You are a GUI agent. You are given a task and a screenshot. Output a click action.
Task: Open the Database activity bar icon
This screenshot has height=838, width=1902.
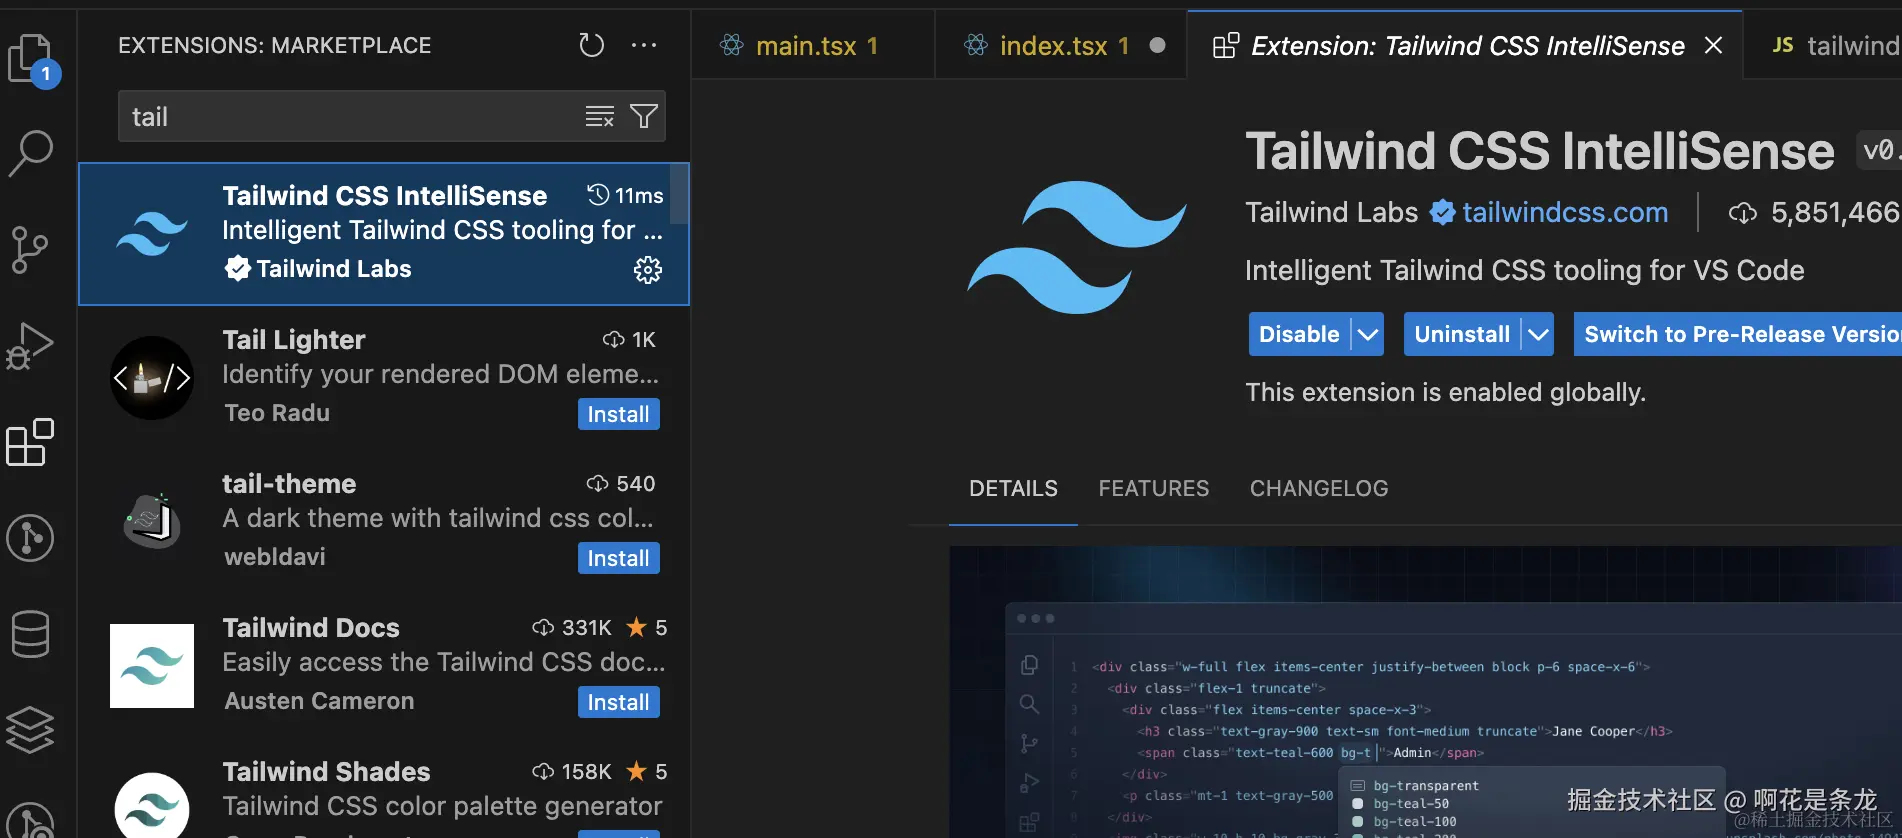pyautogui.click(x=30, y=634)
